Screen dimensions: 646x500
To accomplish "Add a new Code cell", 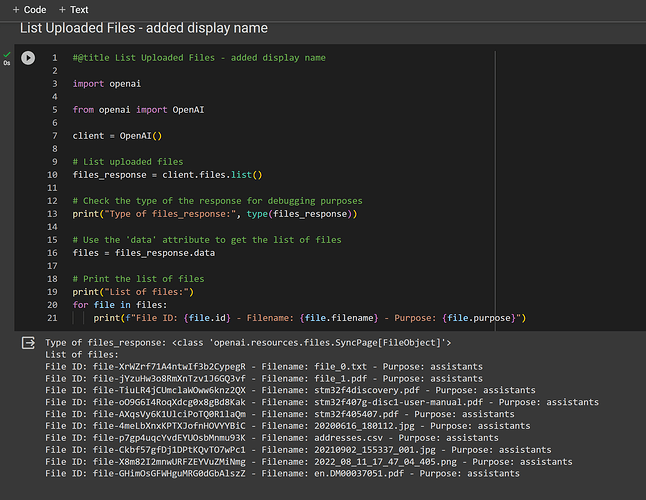I will tap(29, 9).
